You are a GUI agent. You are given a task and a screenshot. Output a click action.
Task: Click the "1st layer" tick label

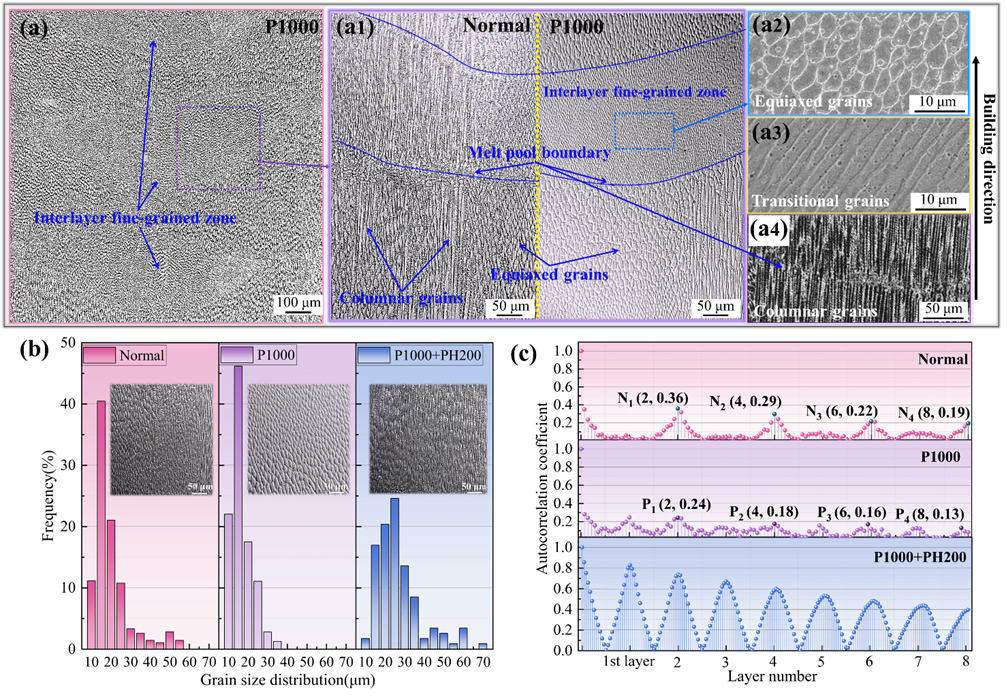click(x=629, y=662)
